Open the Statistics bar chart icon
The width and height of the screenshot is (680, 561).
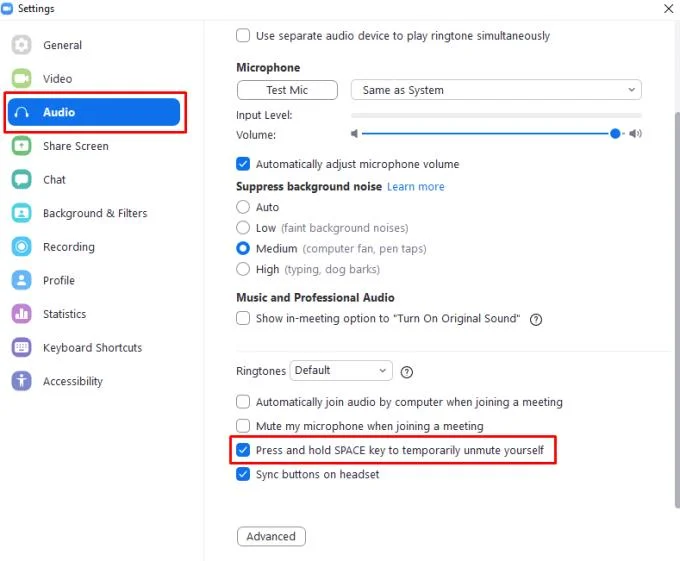[21, 314]
